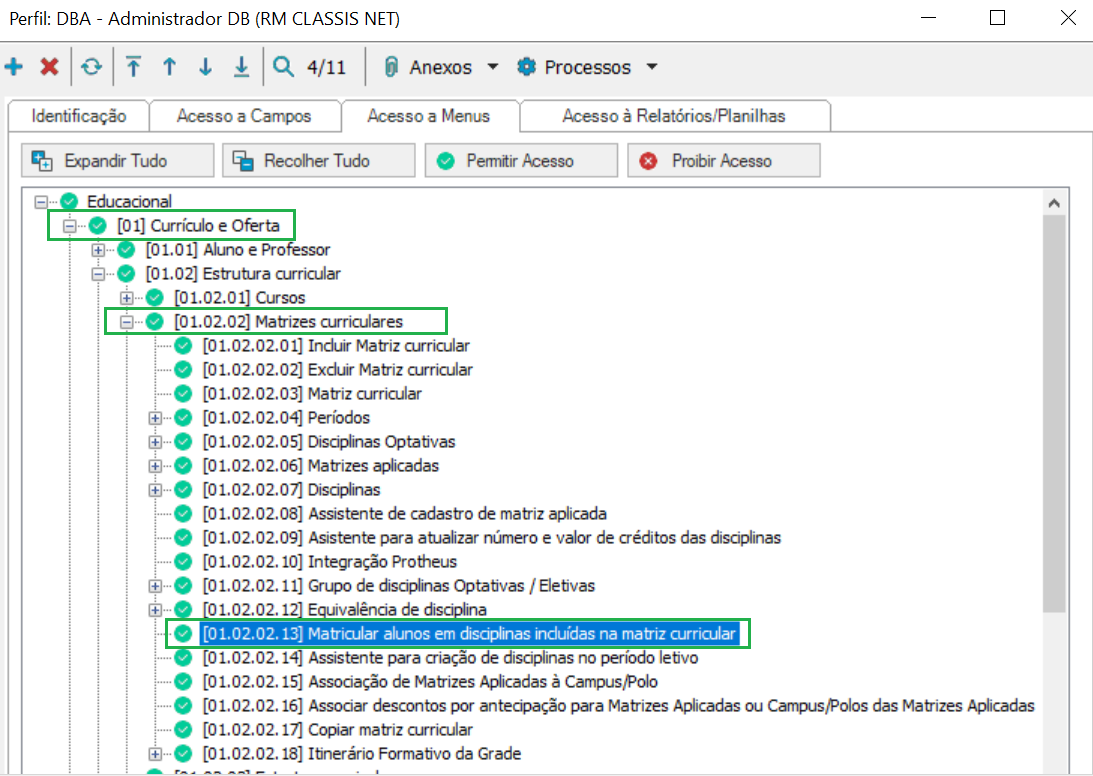
Task: Go to the last record arrow
Action: pos(241,67)
